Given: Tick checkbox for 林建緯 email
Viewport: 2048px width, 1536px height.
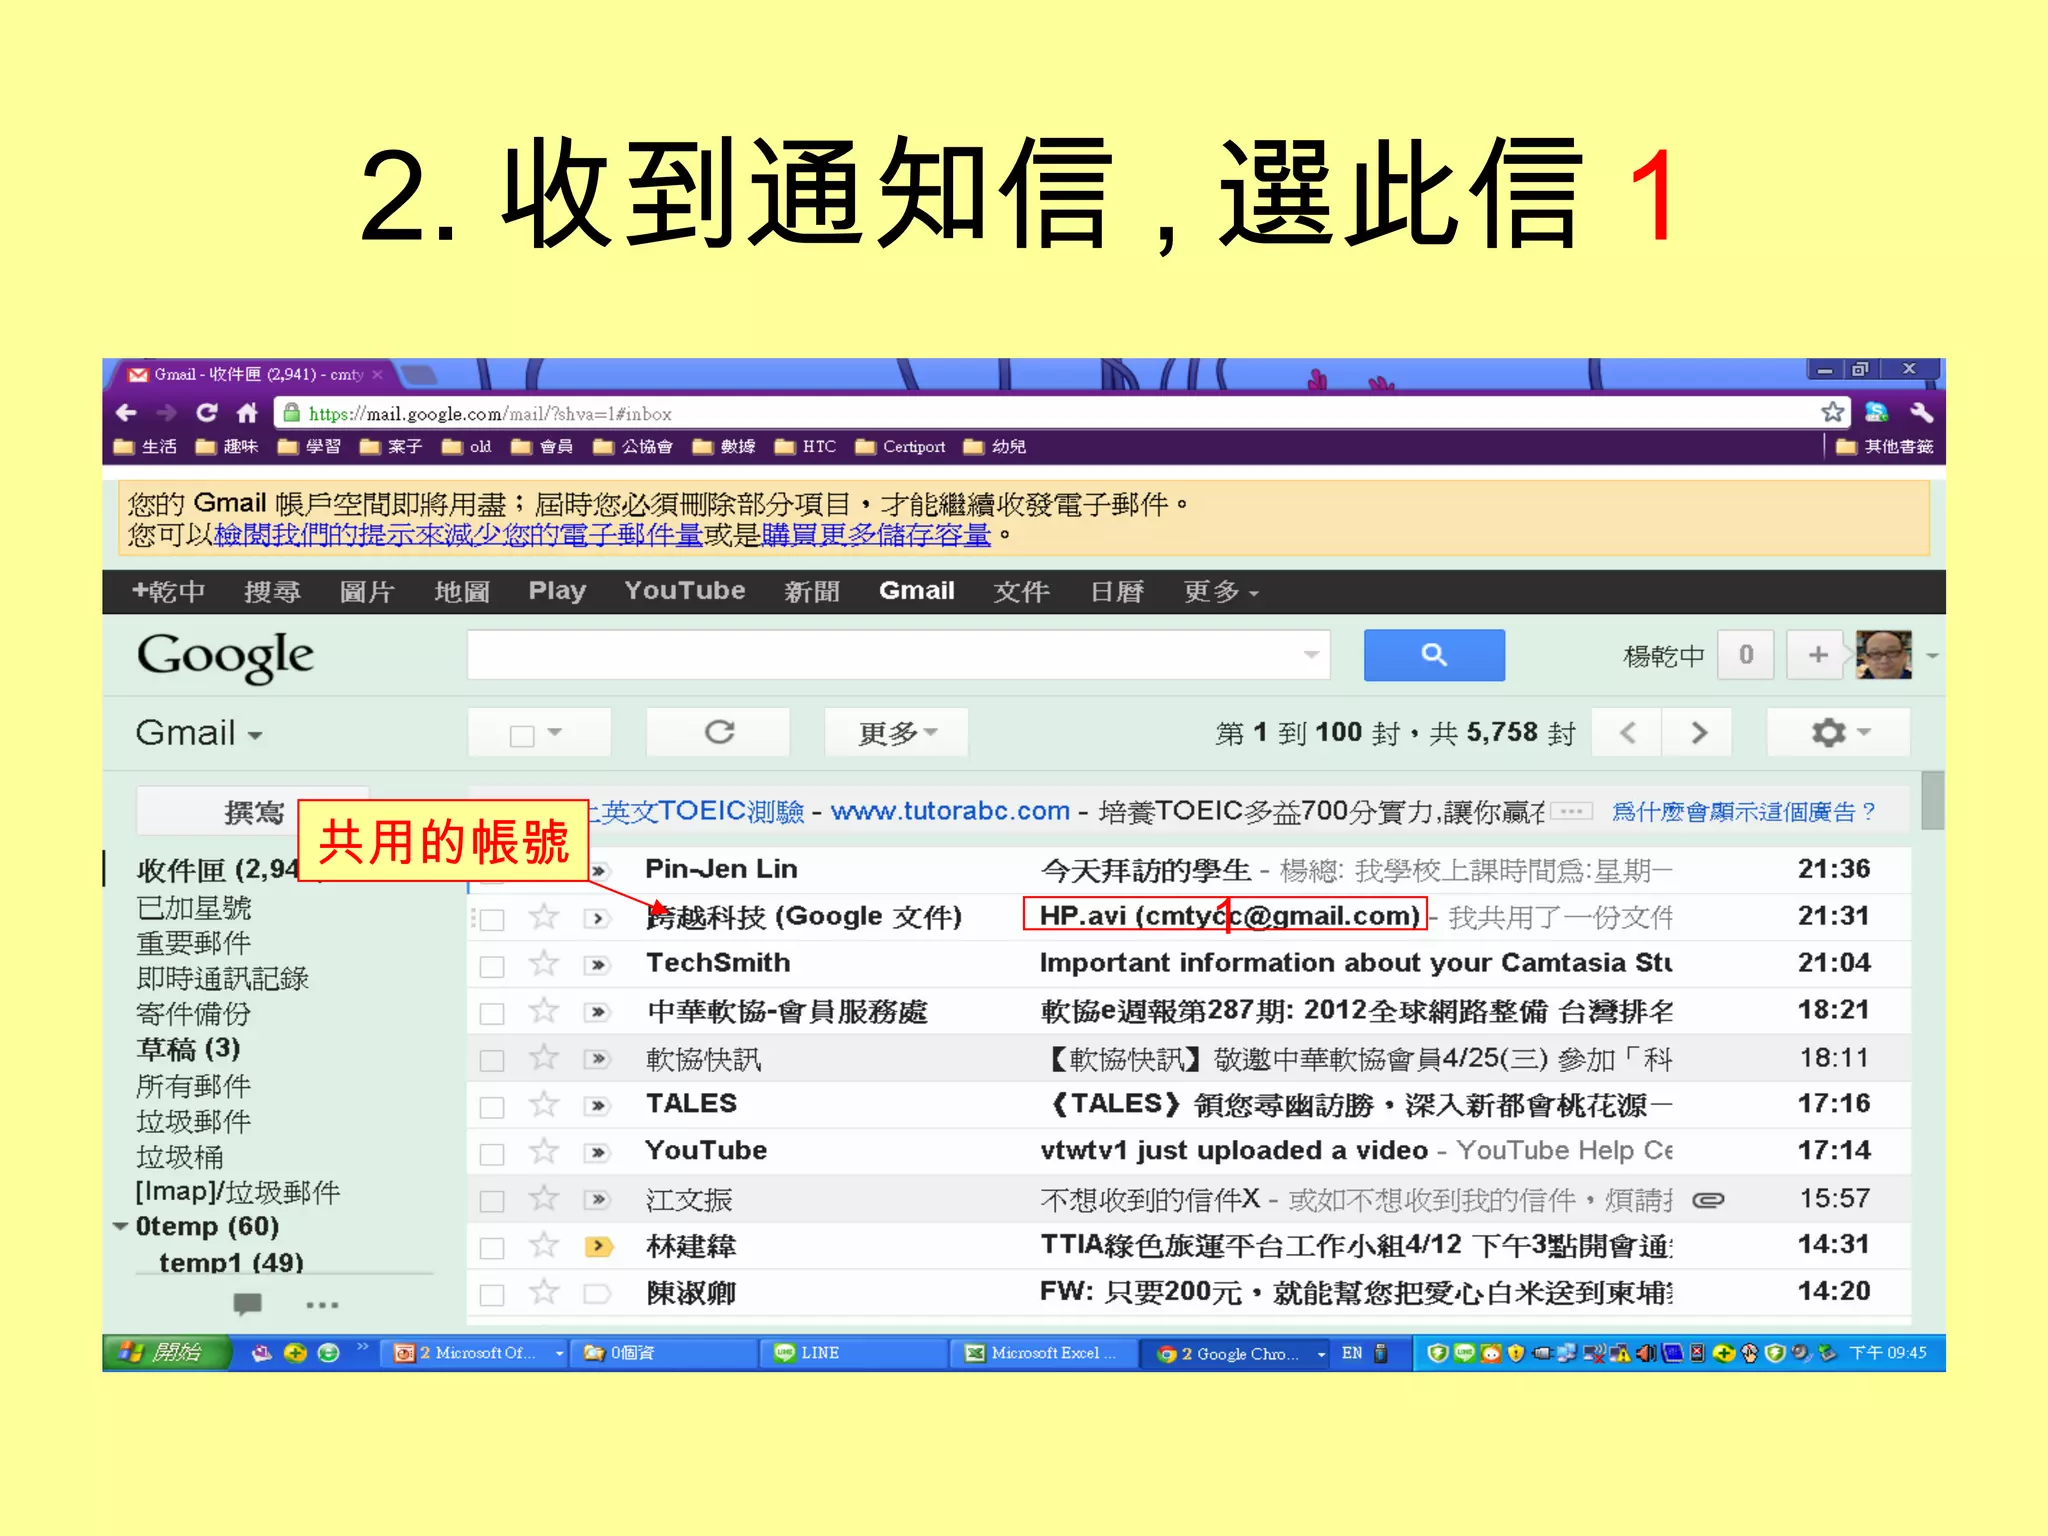Looking at the screenshot, I should pos(491,1248).
